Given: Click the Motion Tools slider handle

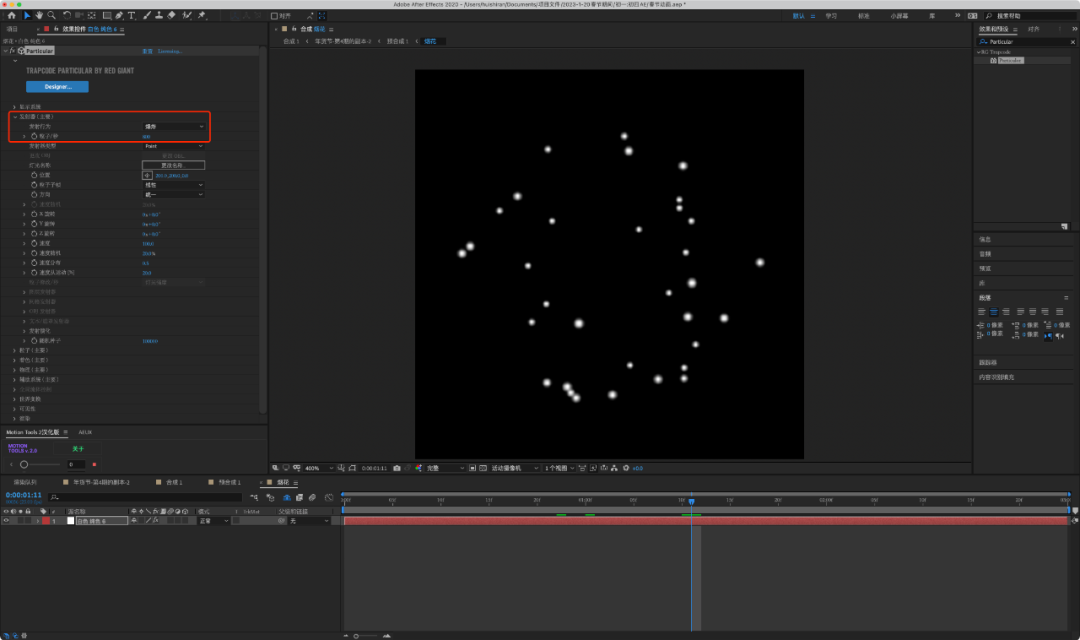Looking at the screenshot, I should pos(24,464).
